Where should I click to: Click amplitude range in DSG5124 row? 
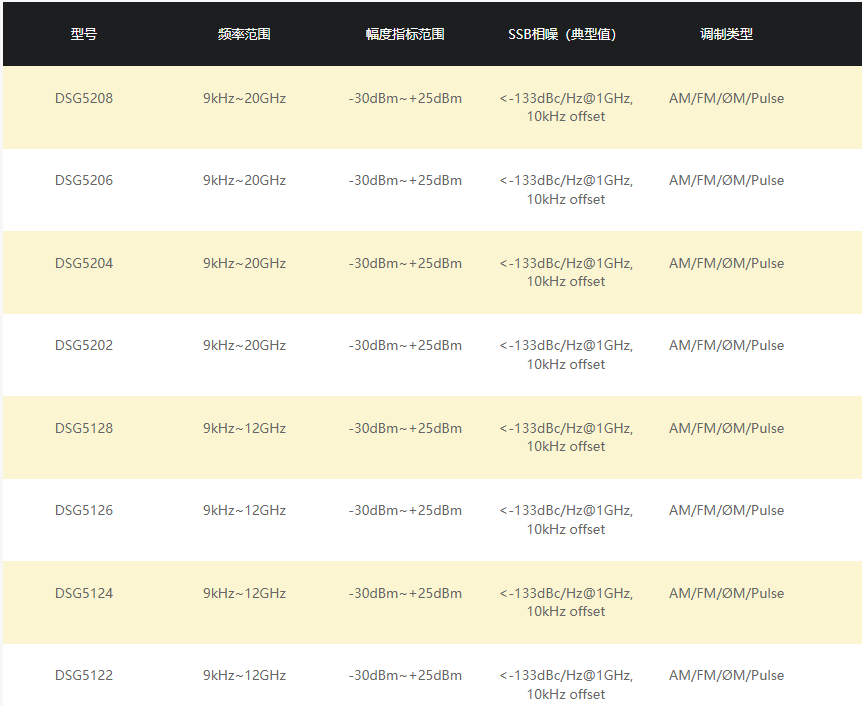click(x=405, y=593)
